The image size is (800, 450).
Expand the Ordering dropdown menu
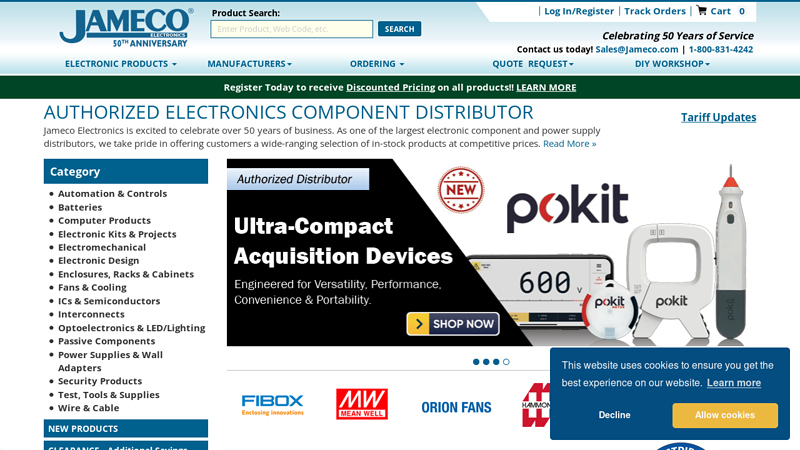tap(377, 64)
